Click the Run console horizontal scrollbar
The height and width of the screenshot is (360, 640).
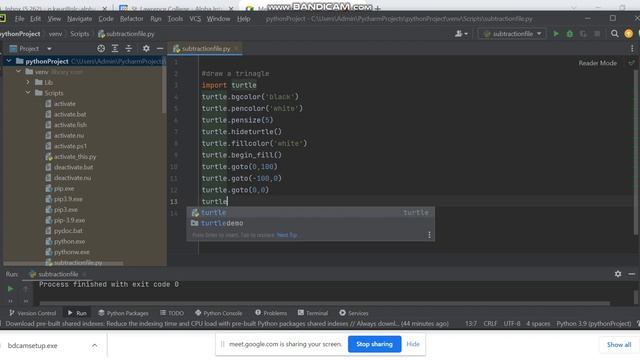pos(324,303)
